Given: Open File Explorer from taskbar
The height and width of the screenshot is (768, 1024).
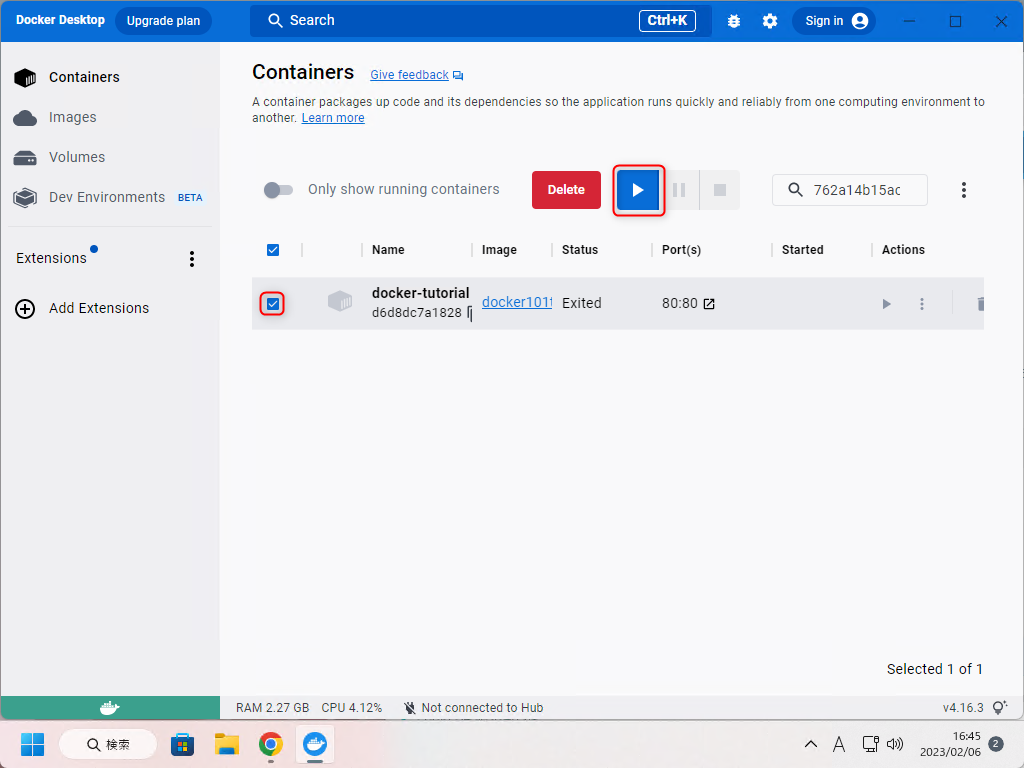Looking at the screenshot, I should click(227, 744).
